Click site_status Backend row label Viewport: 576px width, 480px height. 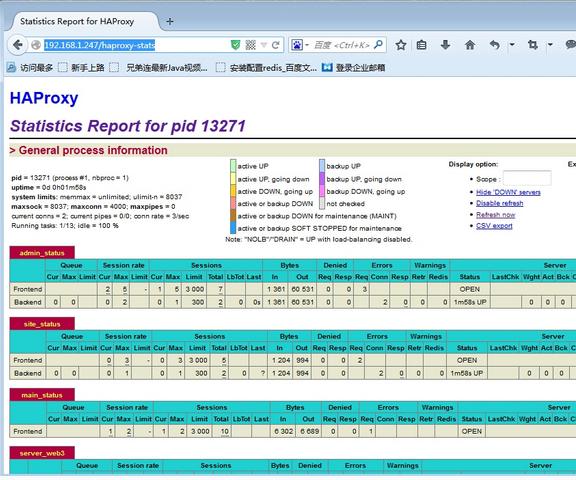(28, 373)
